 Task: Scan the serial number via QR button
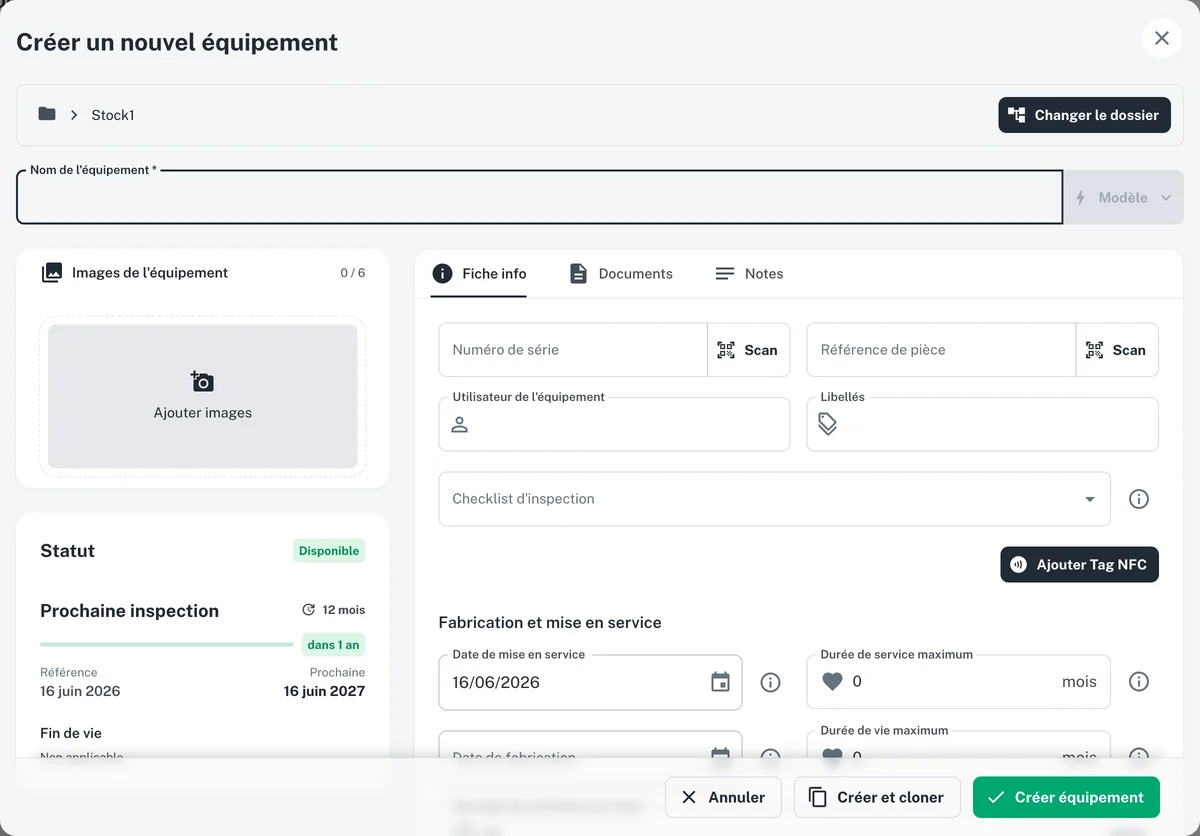click(x=748, y=350)
